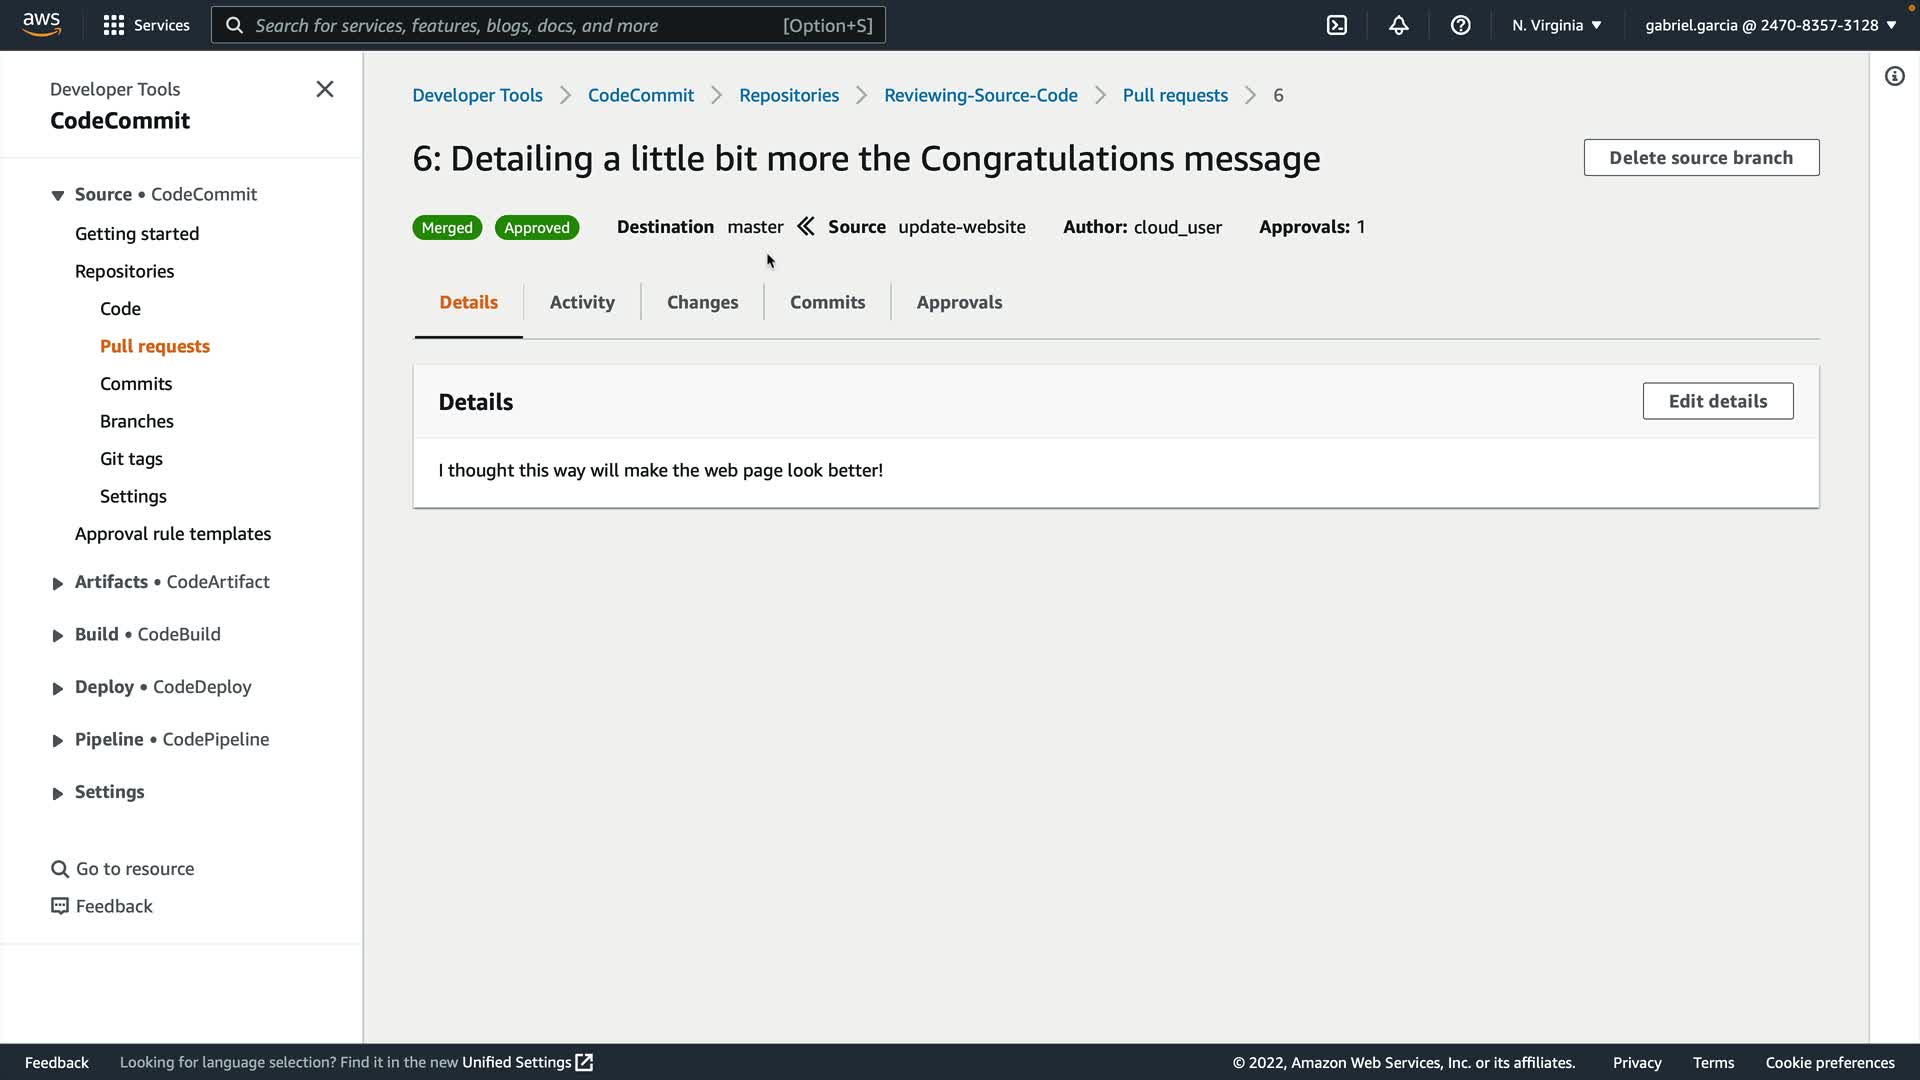The width and height of the screenshot is (1920, 1080).
Task: Switch to the Approvals tab
Action: click(959, 302)
